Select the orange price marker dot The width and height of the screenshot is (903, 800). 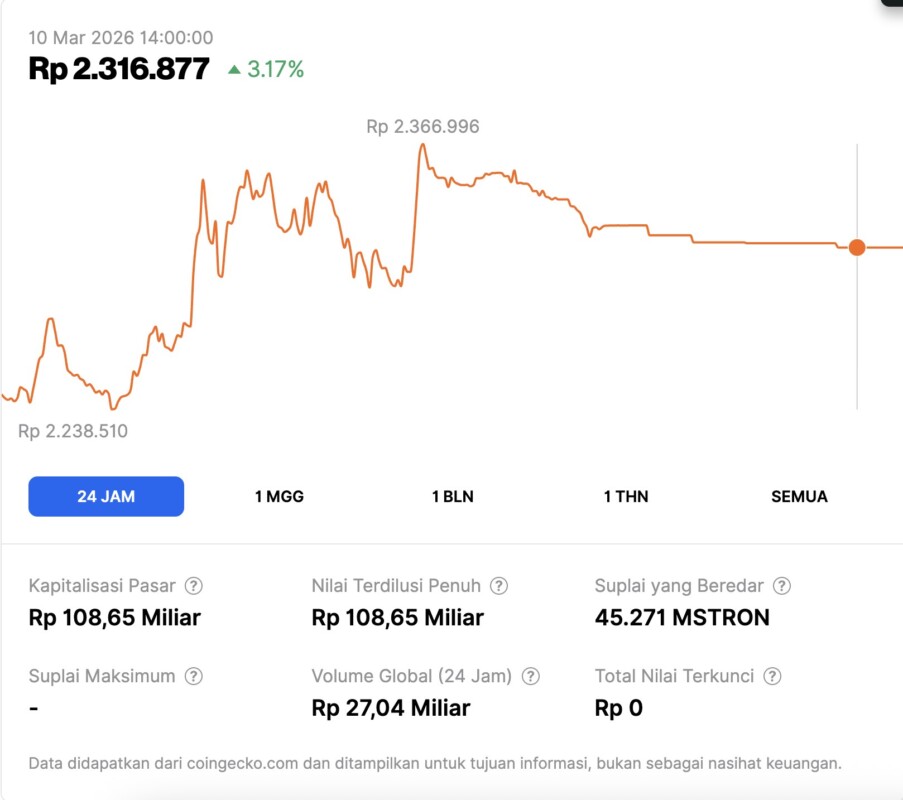857,247
